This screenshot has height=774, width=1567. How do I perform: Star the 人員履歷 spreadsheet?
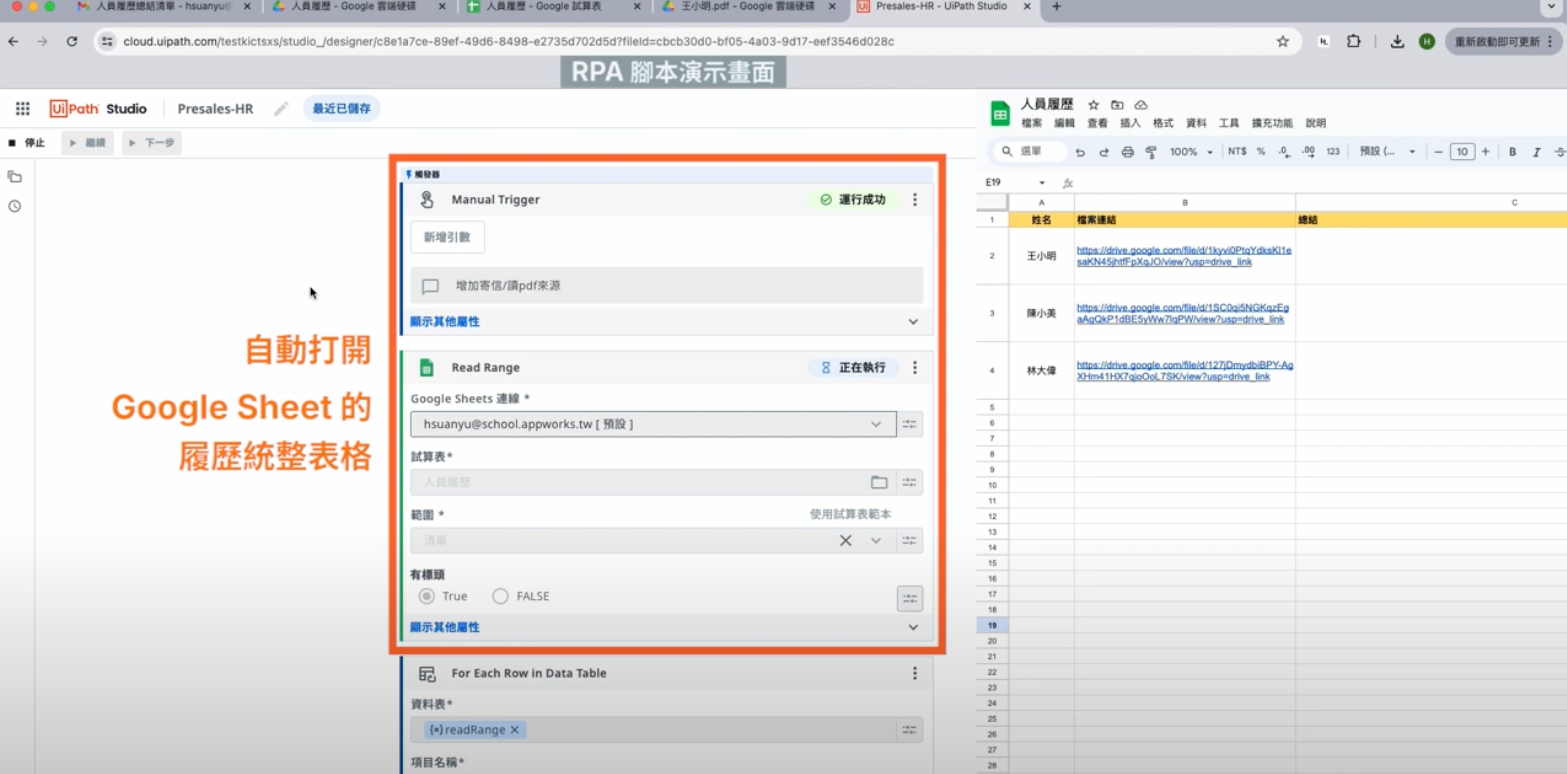(1093, 105)
